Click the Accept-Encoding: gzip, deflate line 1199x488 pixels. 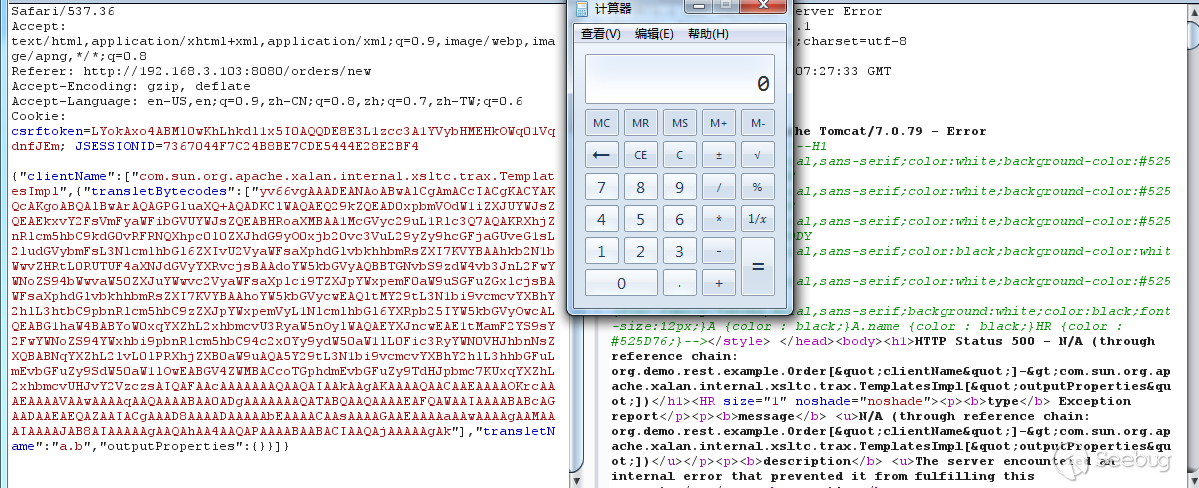pyautogui.click(x=132, y=86)
